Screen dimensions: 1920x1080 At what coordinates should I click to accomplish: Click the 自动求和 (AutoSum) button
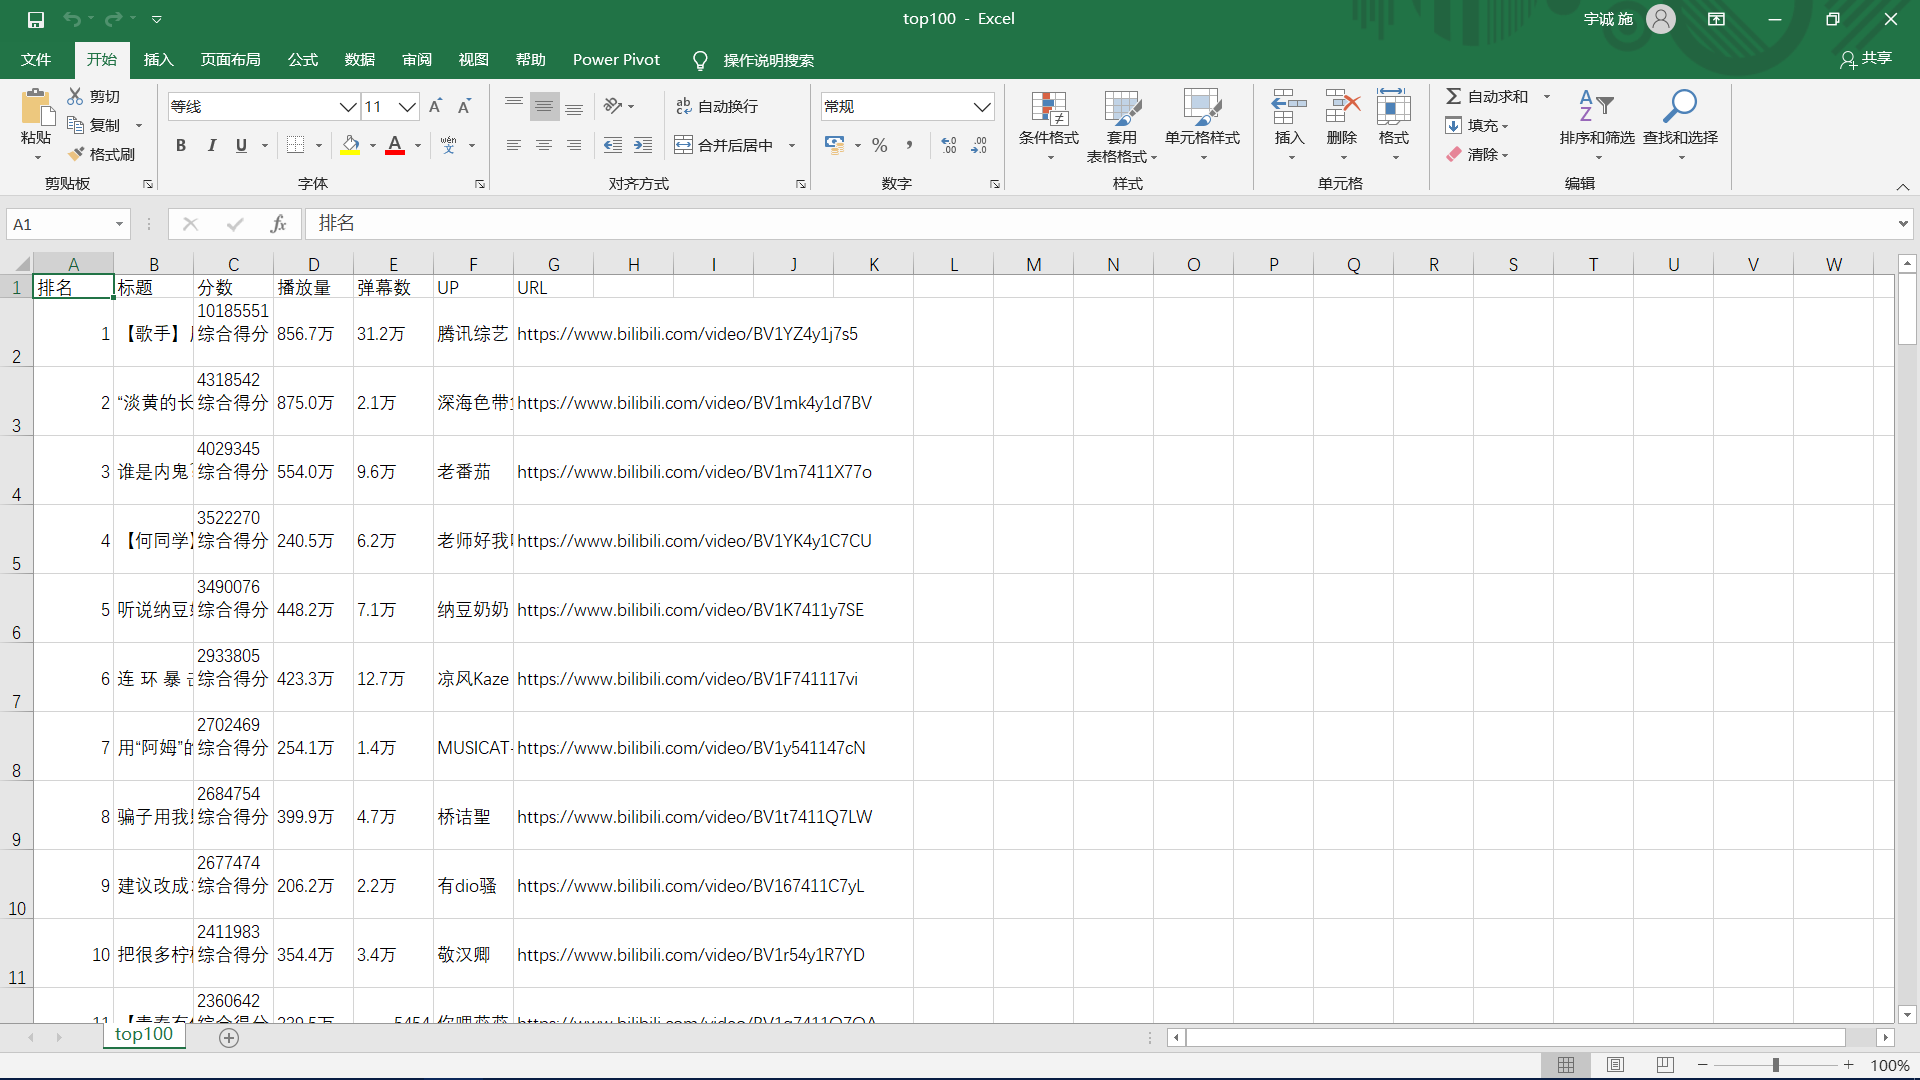[1488, 96]
